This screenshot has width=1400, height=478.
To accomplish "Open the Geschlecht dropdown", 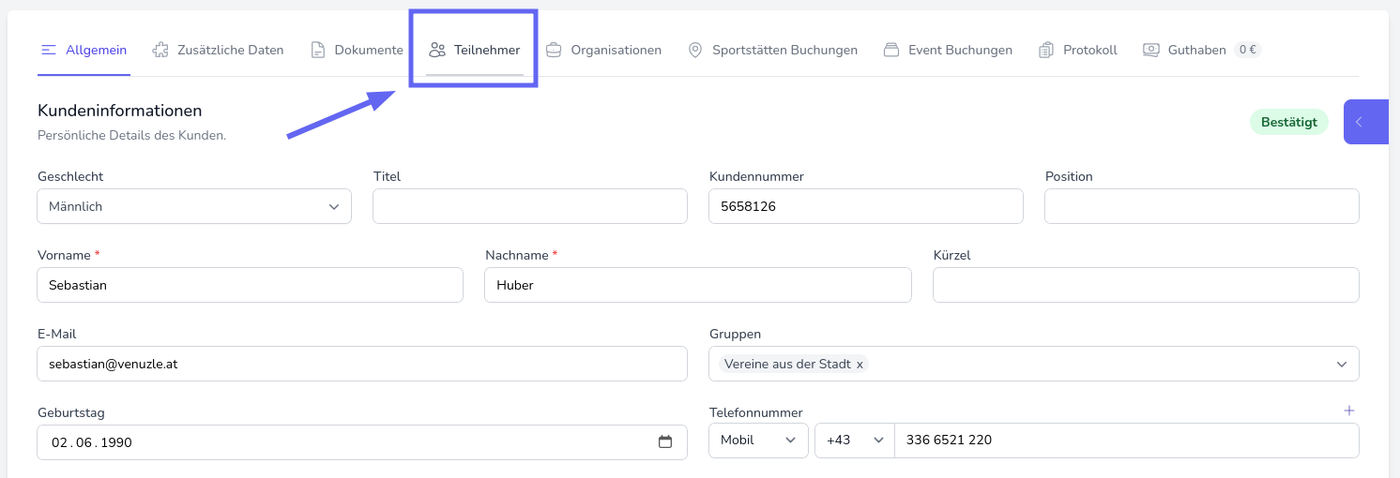I will click(x=194, y=207).
